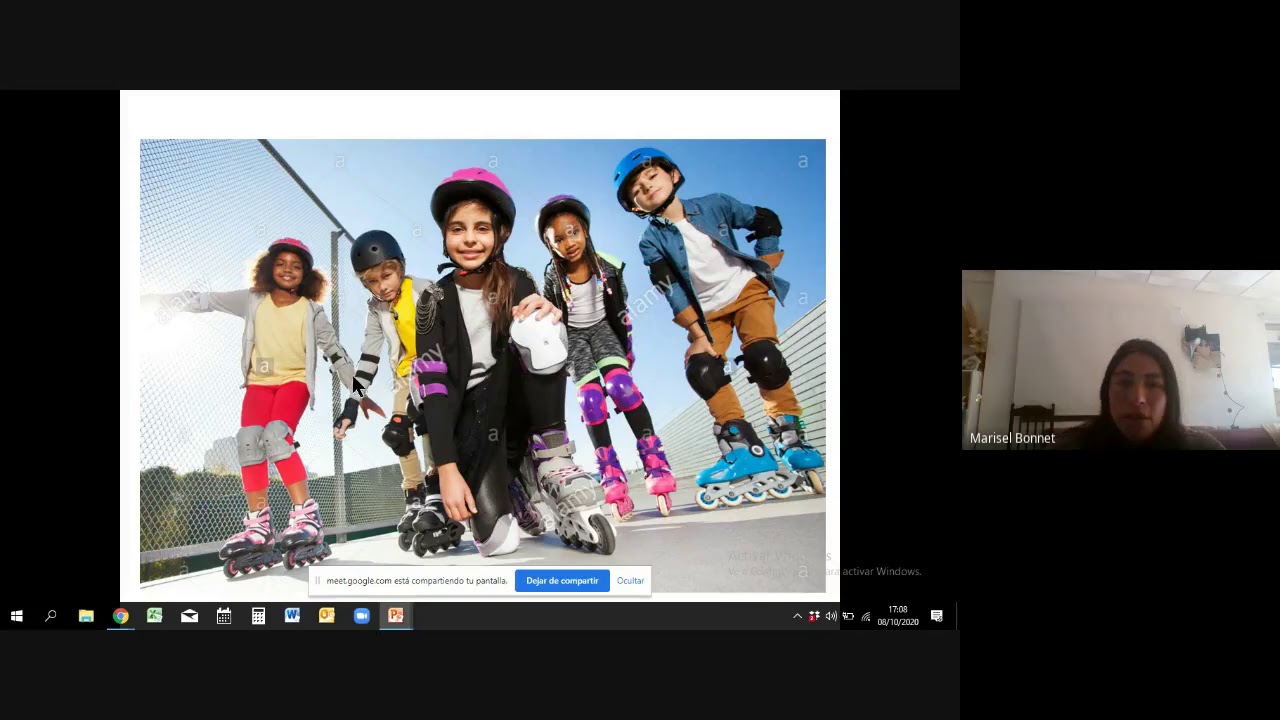Open the Calendar app in taskbar
Screen dimensions: 1280x720
tap(224, 616)
